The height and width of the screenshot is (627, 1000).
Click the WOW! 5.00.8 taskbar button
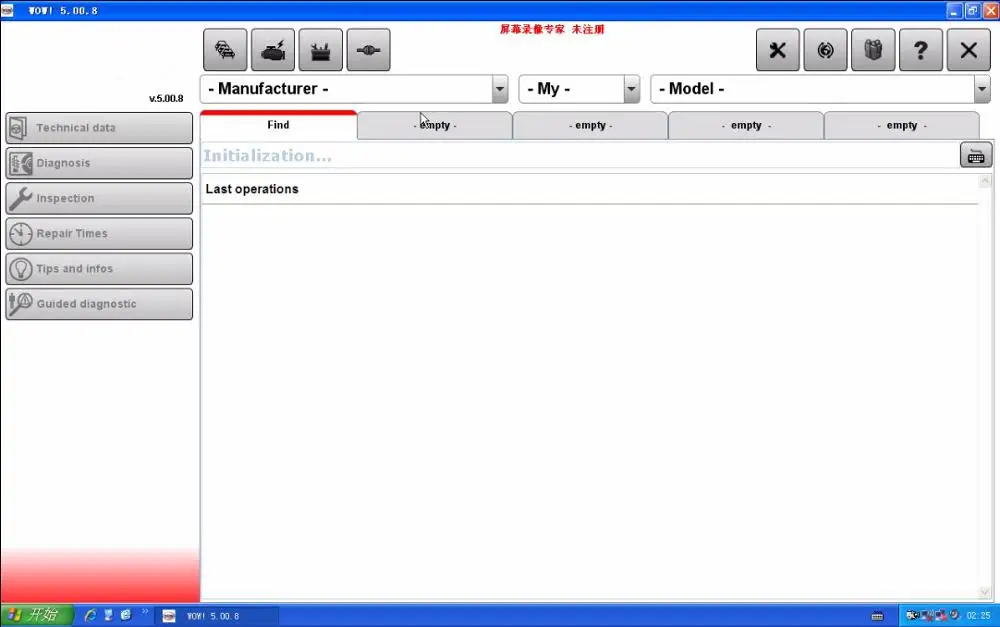pos(217,616)
